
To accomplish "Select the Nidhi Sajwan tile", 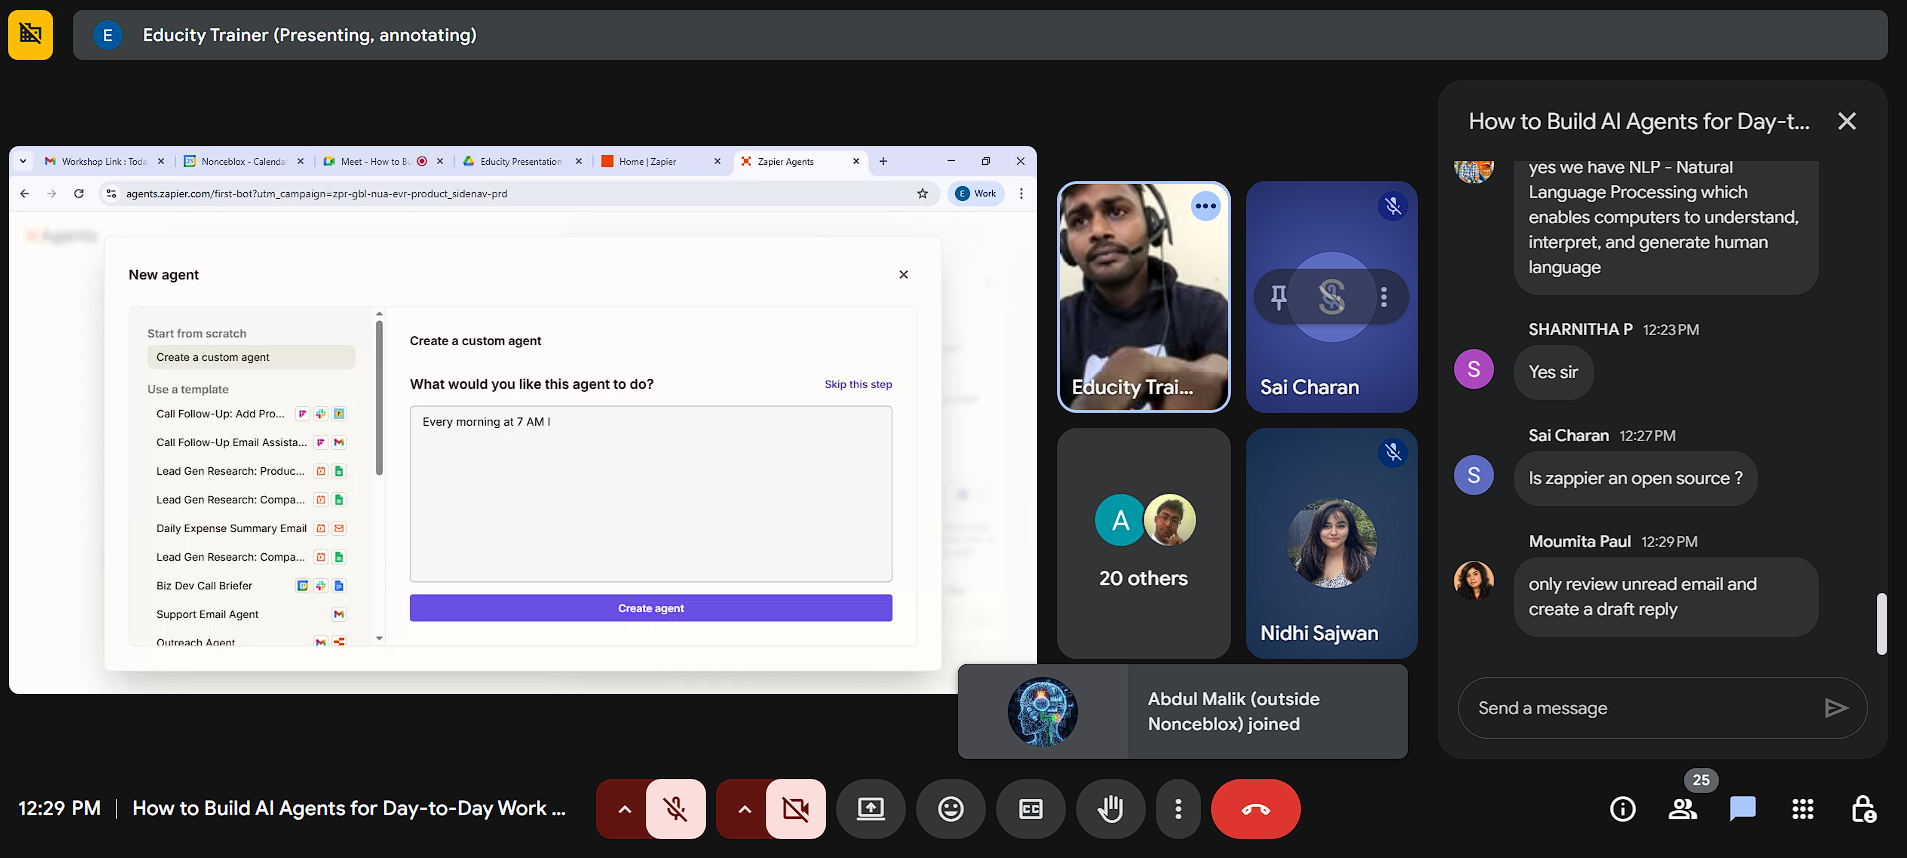I will tap(1332, 543).
